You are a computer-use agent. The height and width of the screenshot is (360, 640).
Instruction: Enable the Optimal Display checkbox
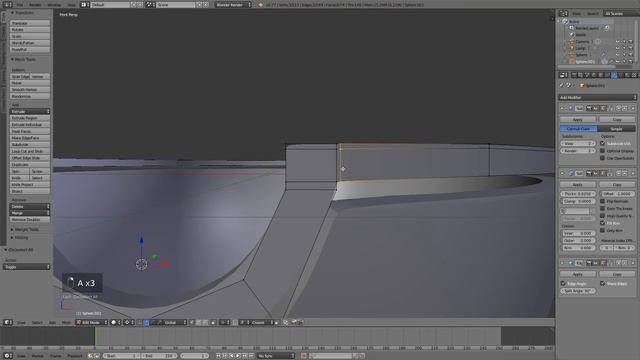[x=602, y=151]
